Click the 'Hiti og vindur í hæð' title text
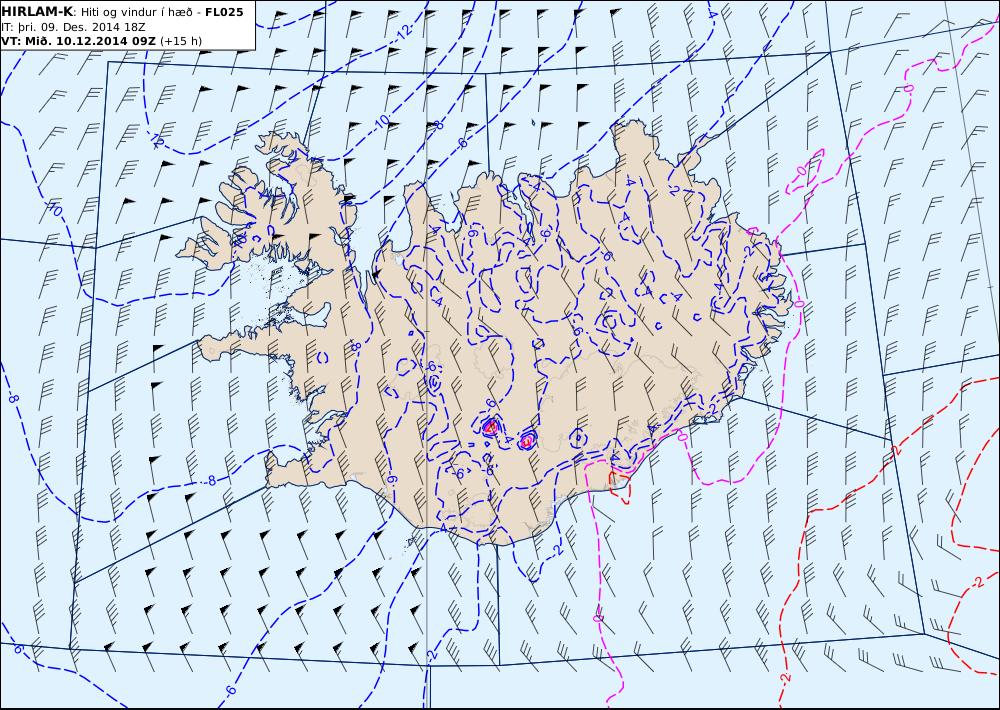Image resolution: width=1000 pixels, height=710 pixels. 136,12
